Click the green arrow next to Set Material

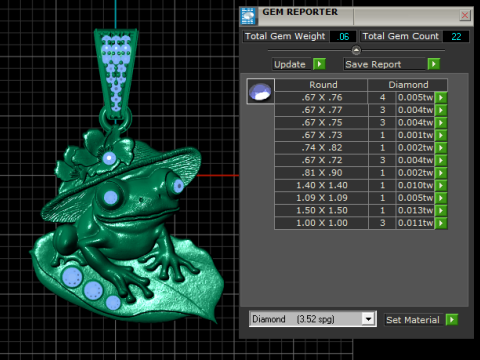(452, 320)
